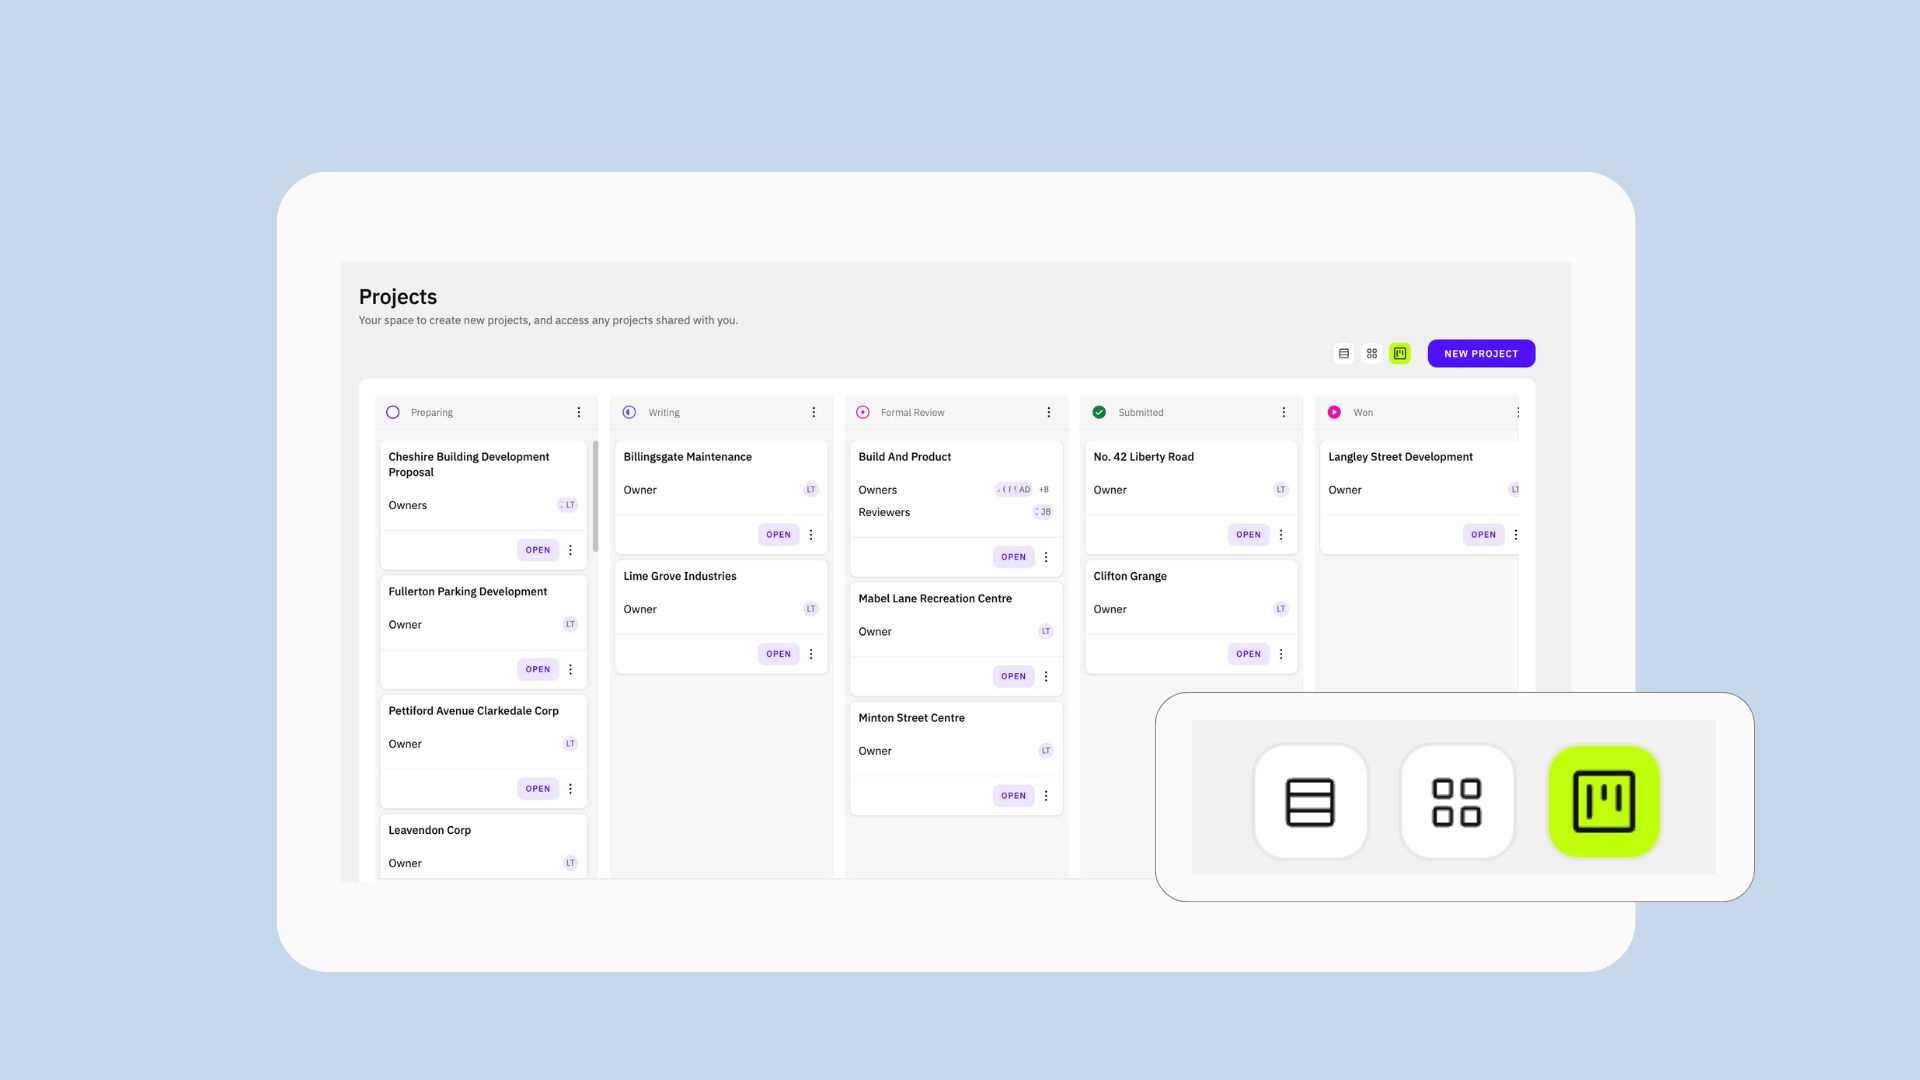Image resolution: width=1920 pixels, height=1080 pixels.
Task: Click the large grid view icon in callout
Action: 1457,801
